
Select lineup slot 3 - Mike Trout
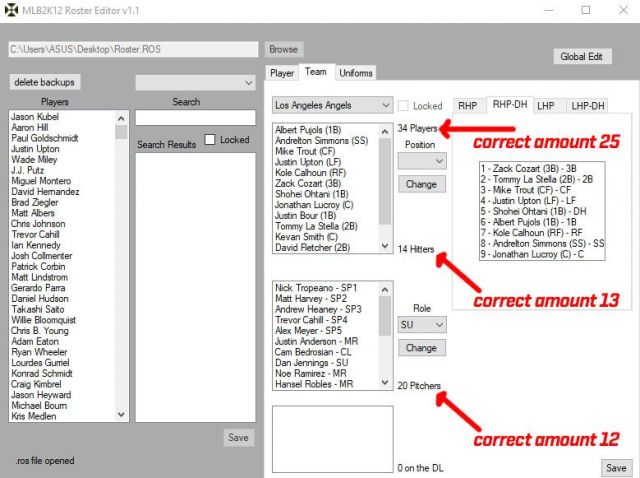(x=542, y=190)
